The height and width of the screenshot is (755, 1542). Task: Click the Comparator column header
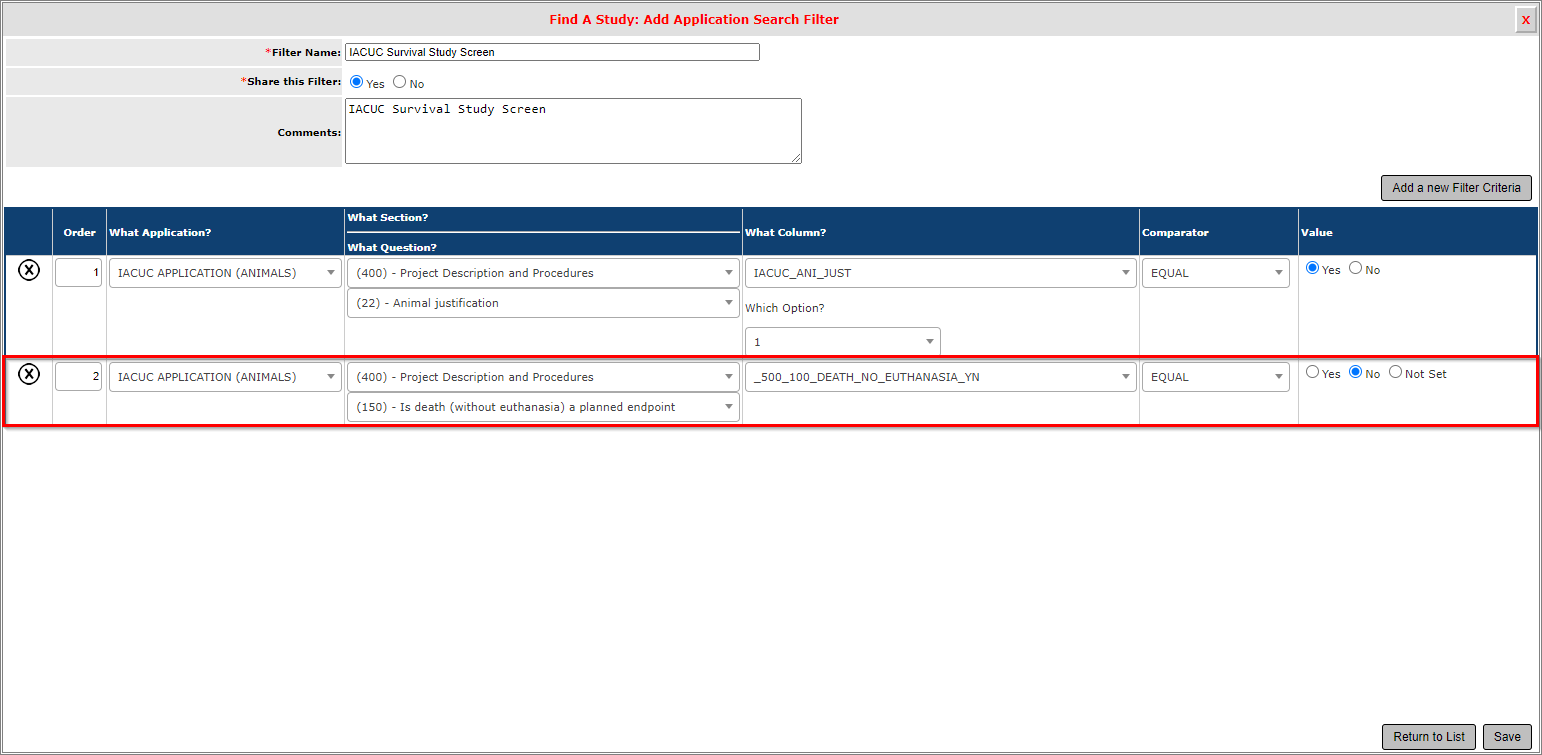click(1175, 233)
